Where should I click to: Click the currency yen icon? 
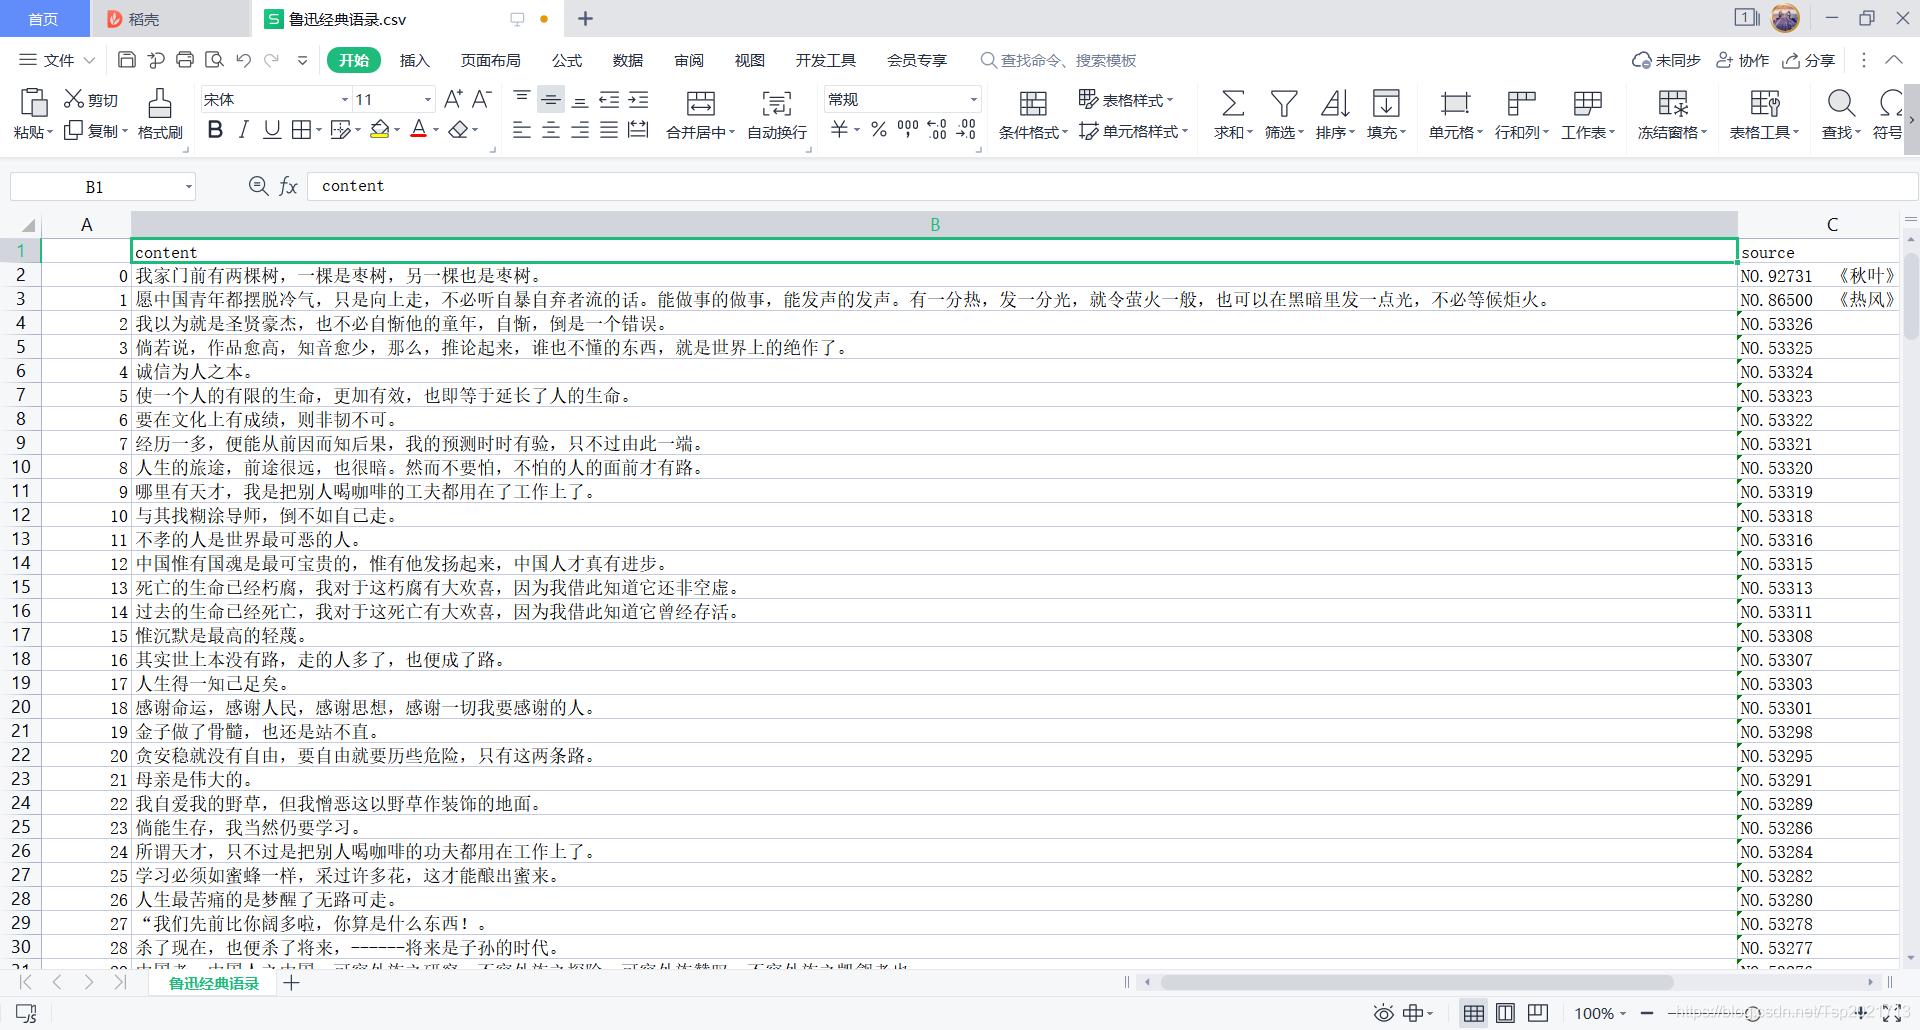840,129
